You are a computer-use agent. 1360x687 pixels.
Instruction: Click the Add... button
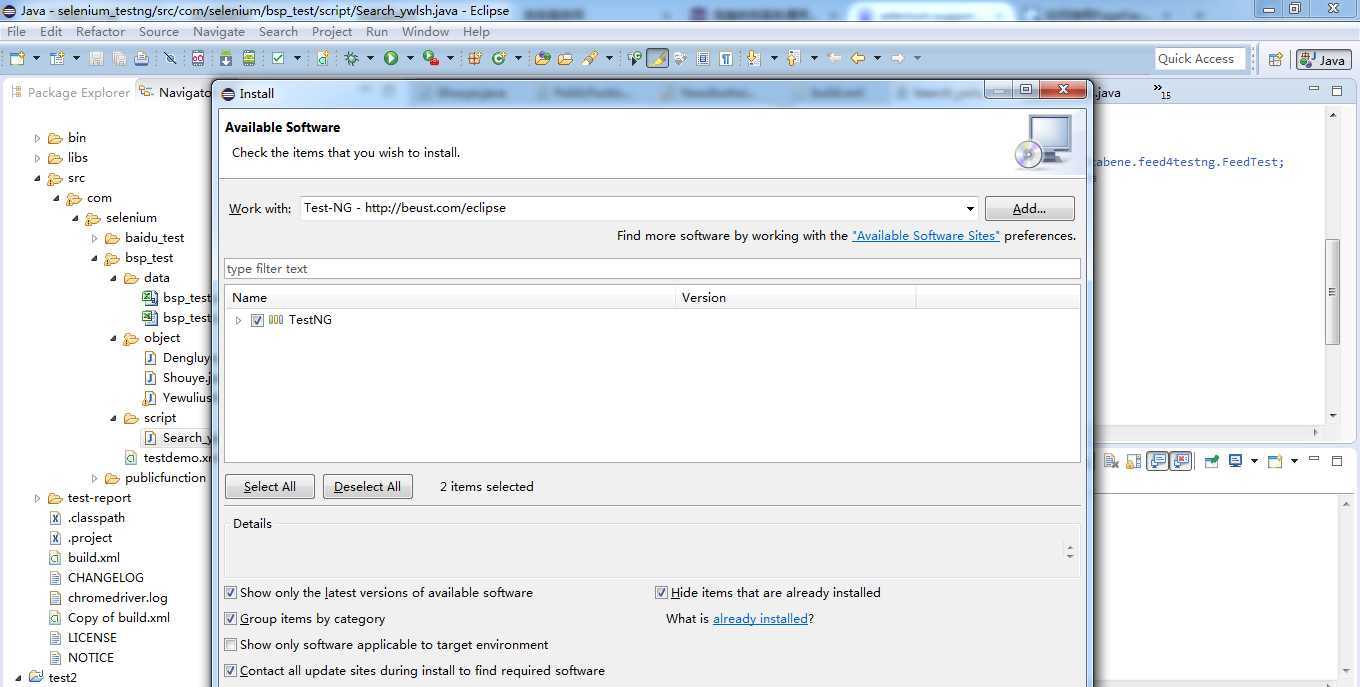(x=1029, y=208)
